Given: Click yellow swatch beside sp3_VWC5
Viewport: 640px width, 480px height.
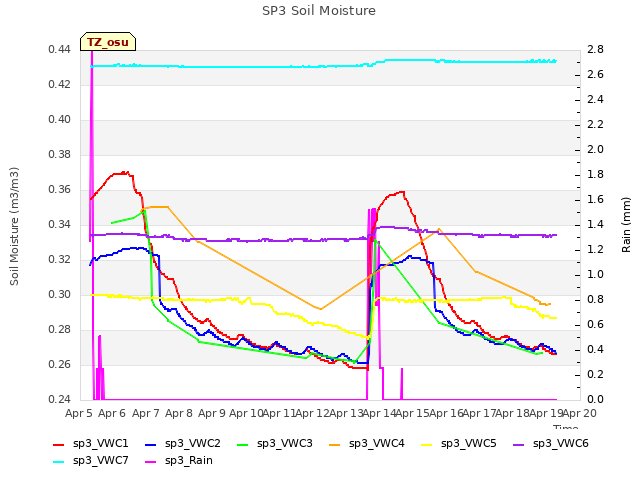Looking at the screenshot, I should click(427, 444).
